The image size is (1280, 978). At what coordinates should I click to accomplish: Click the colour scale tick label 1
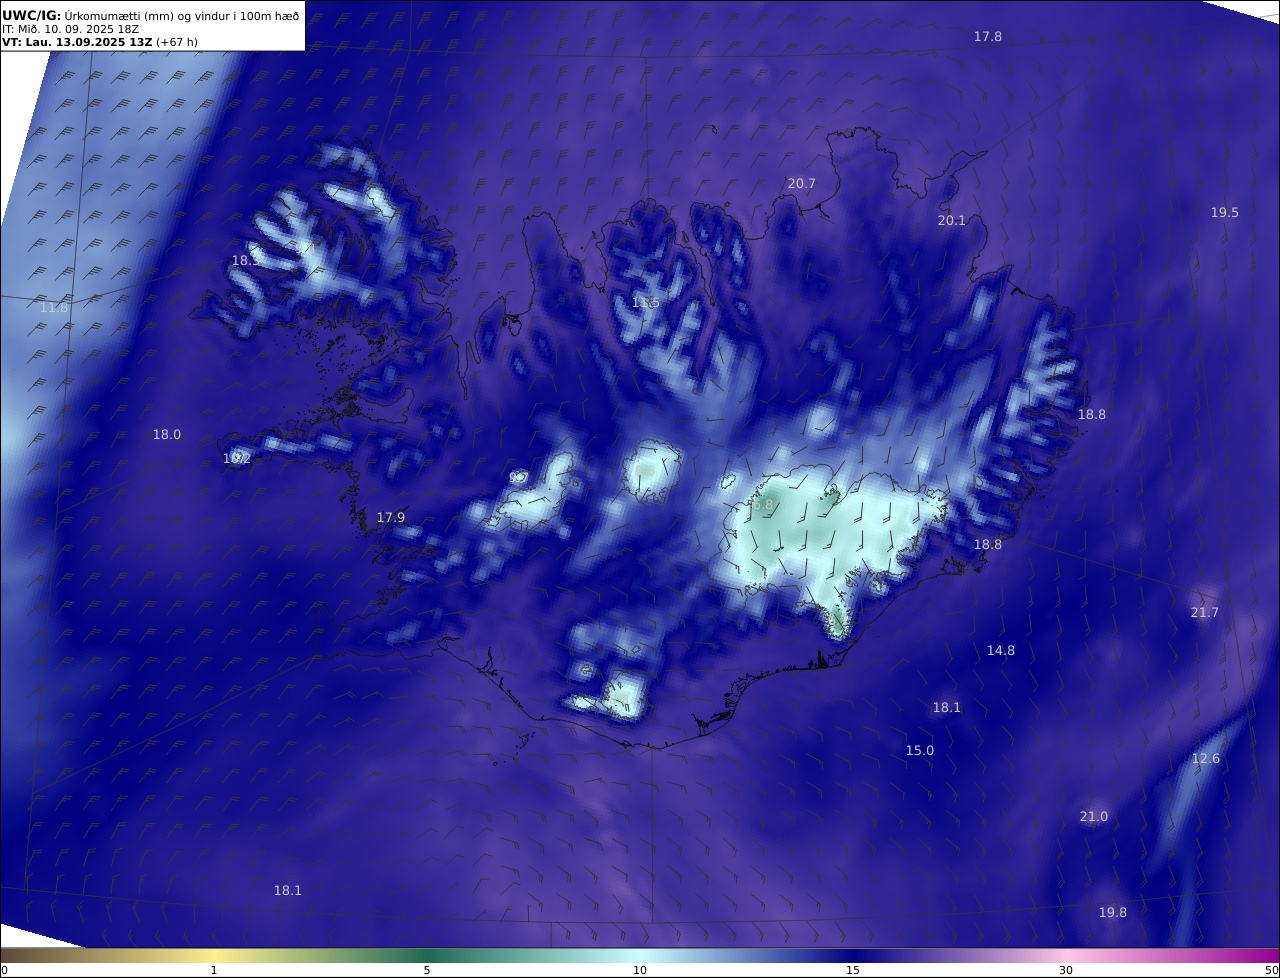coord(214,970)
